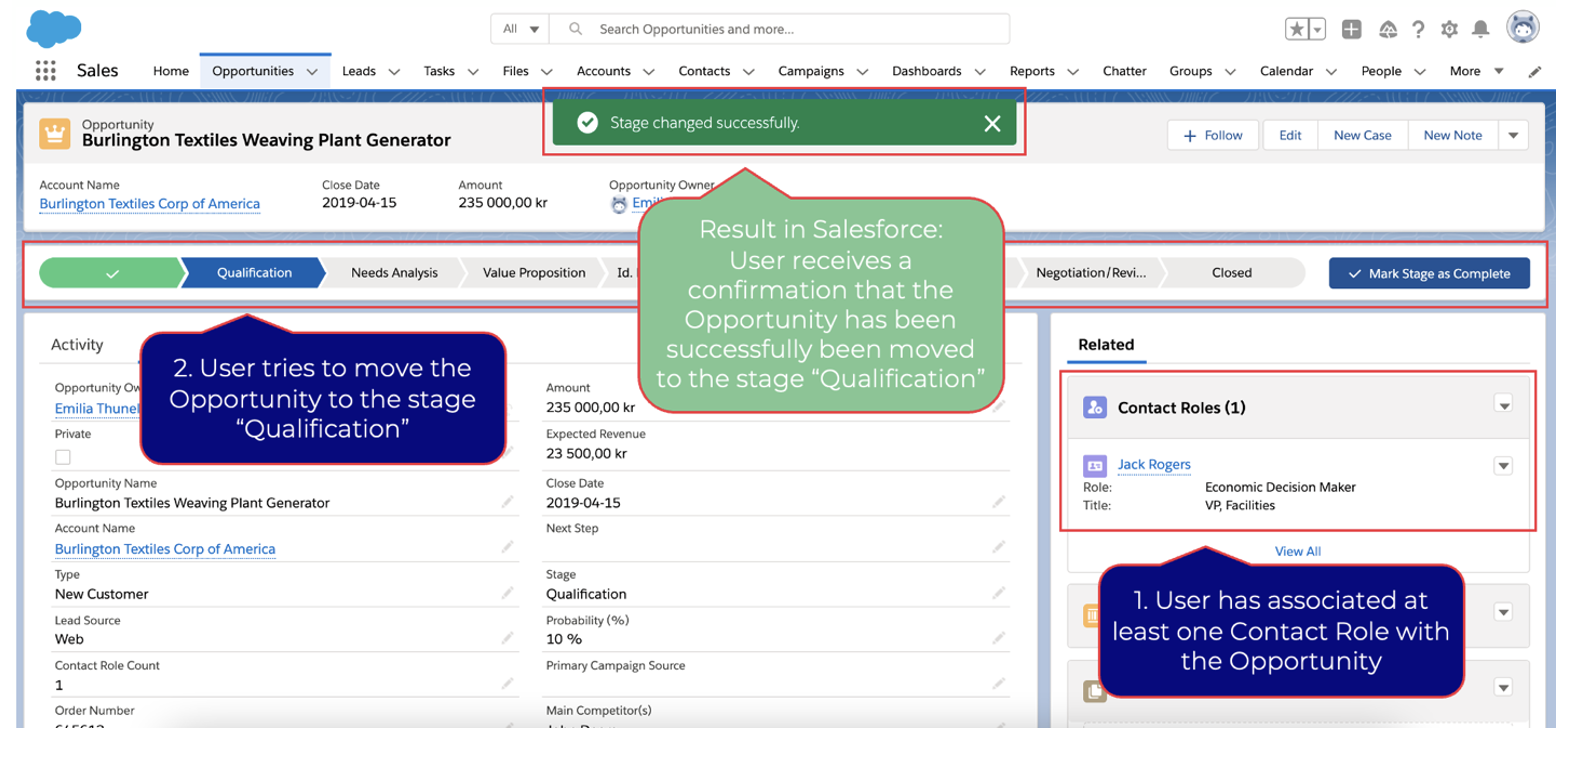Open the Help question mark icon
The height and width of the screenshot is (766, 1570).
coord(1418,29)
